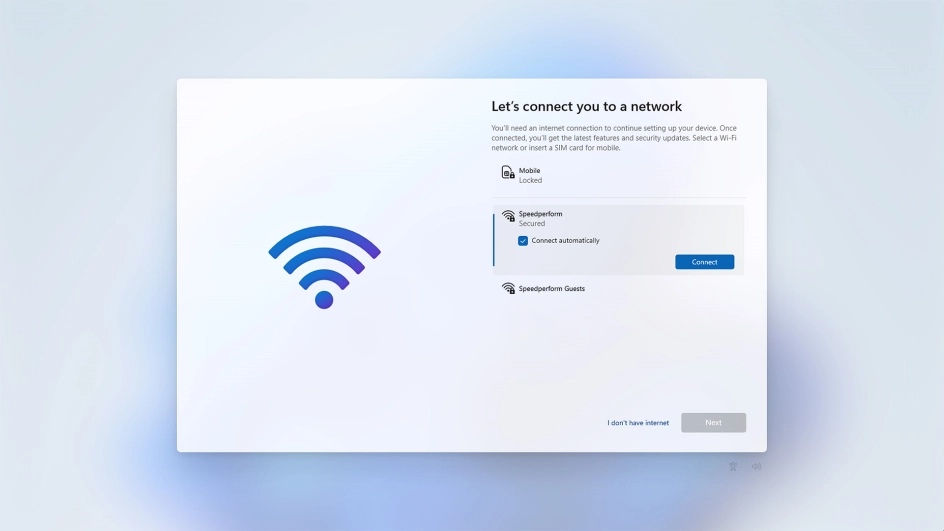Screen dimensions: 944x531
Task: Click the Locked status under Mobile
Action: click(x=530, y=180)
